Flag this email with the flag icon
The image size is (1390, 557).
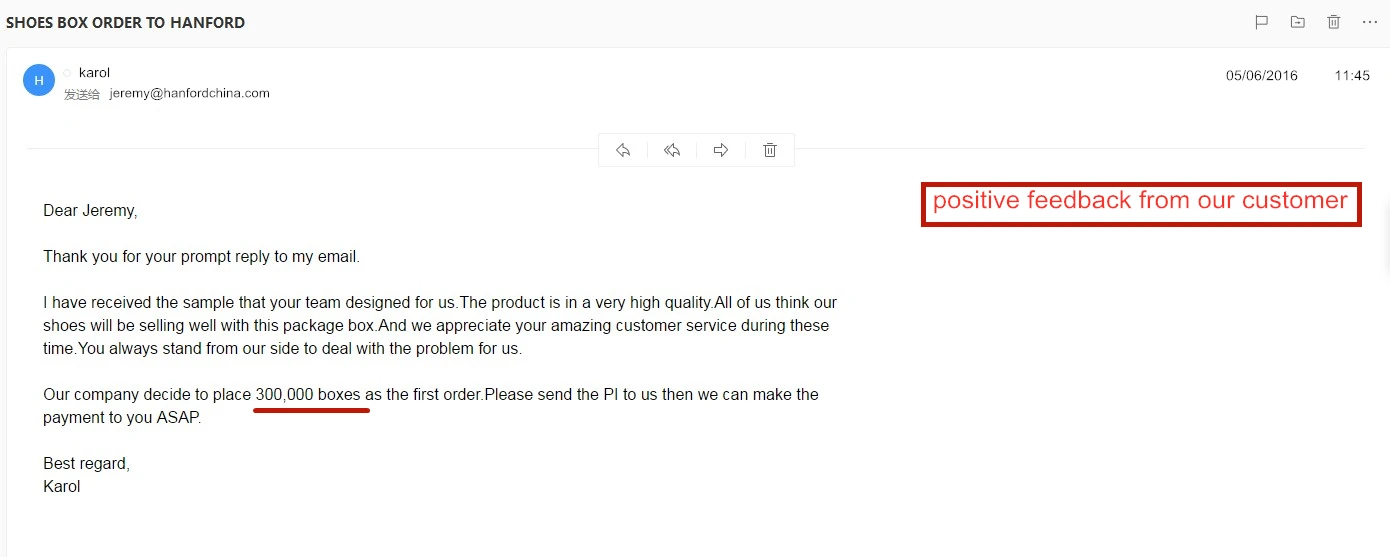[1261, 22]
